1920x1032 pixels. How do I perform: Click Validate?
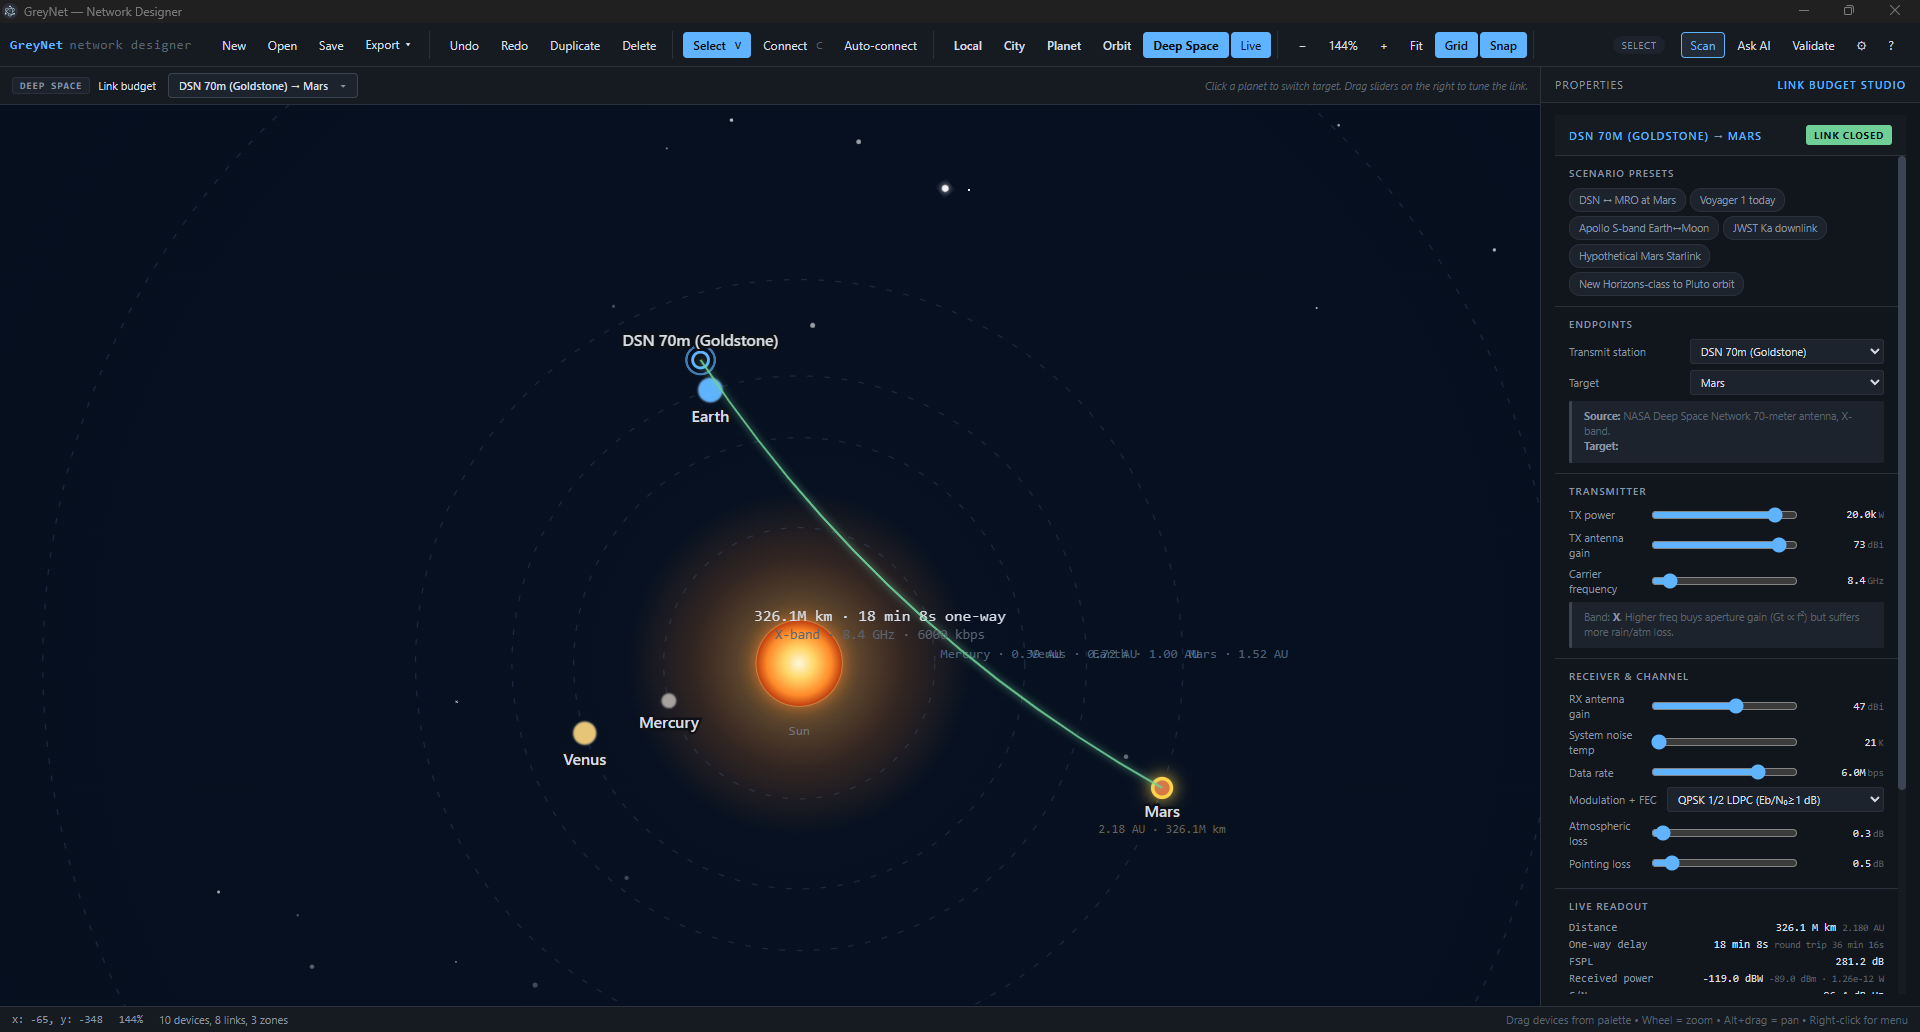coord(1813,46)
